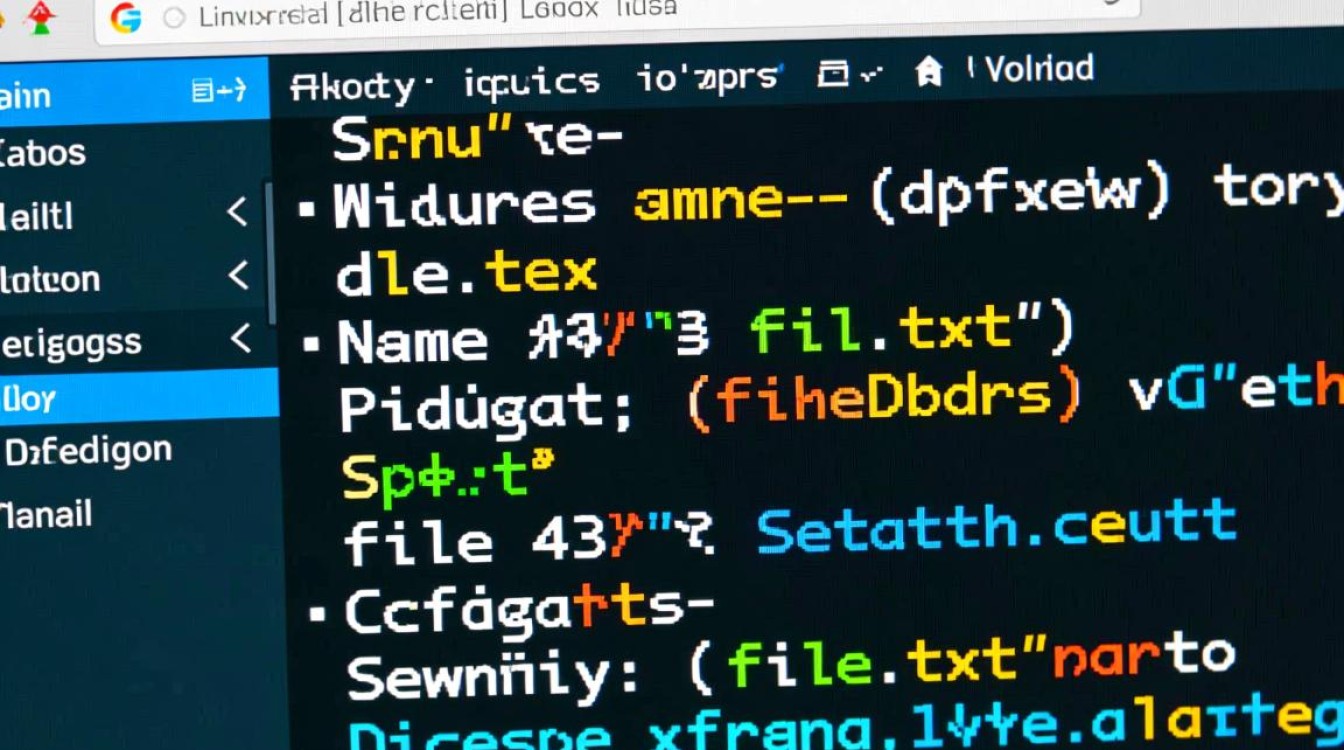Open the dropdown arrow next to the terminal icon
This screenshot has width=1344, height=750.
click(x=870, y=71)
